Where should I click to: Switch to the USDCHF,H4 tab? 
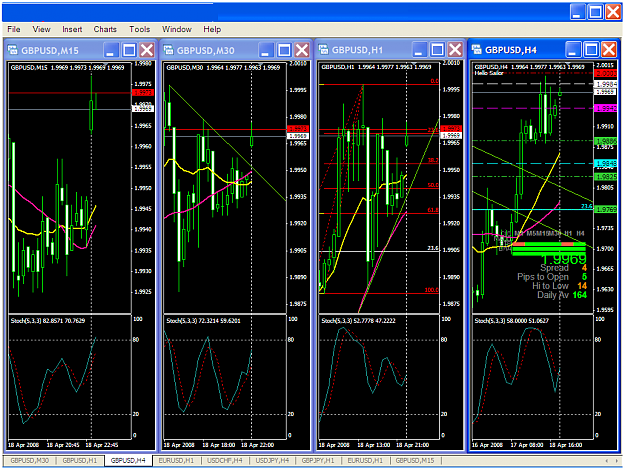(x=225, y=460)
